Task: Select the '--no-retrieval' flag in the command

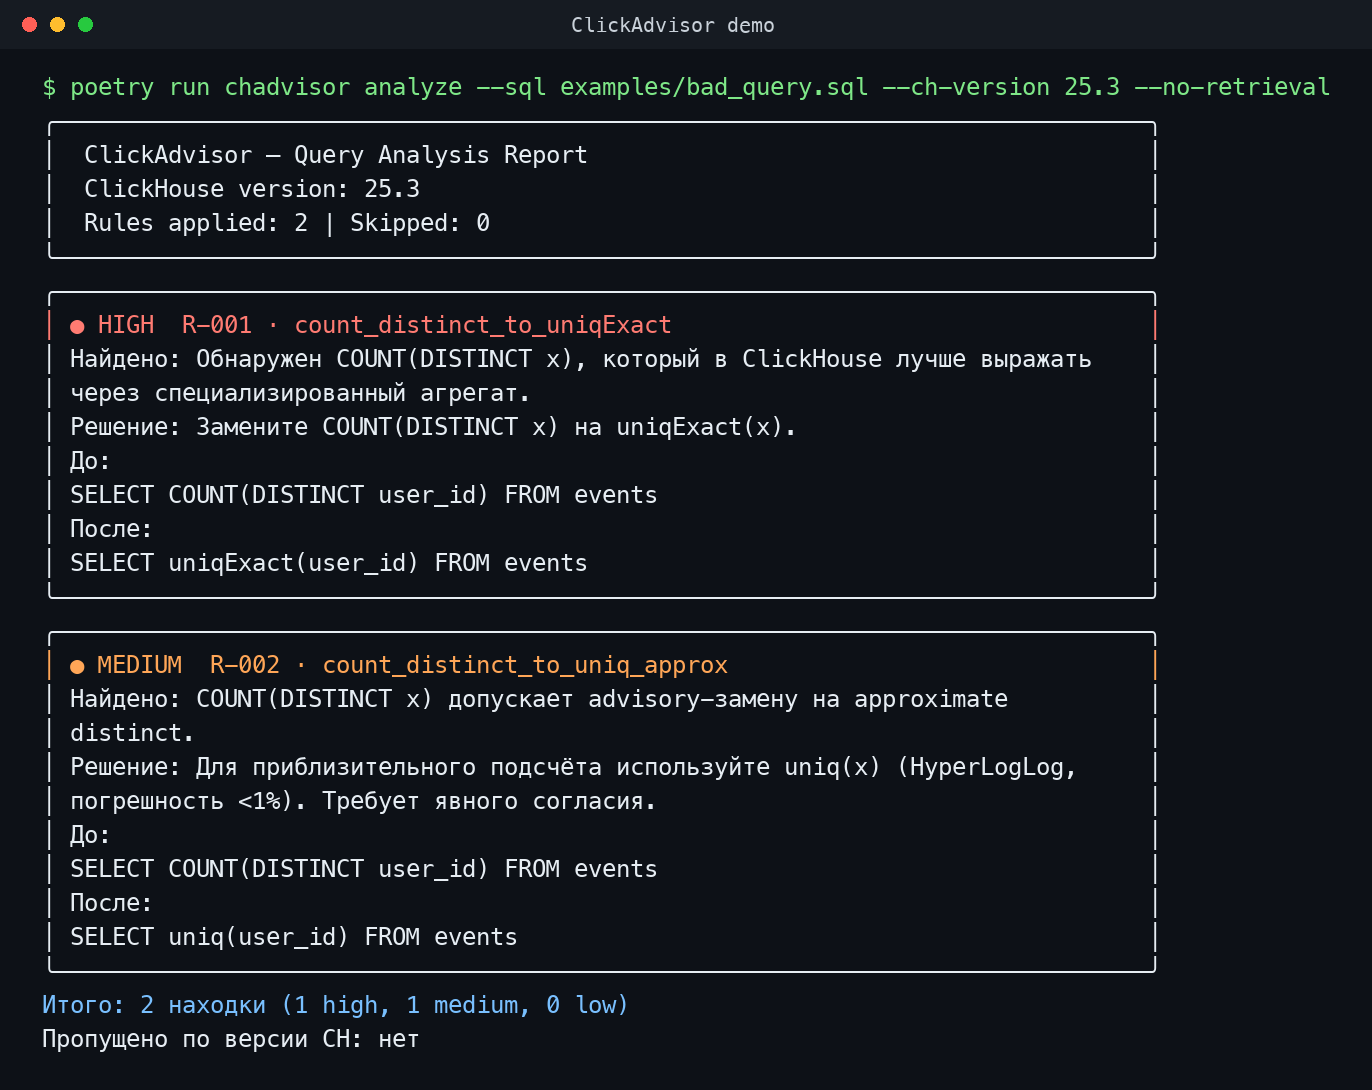Action: click(x=1232, y=87)
